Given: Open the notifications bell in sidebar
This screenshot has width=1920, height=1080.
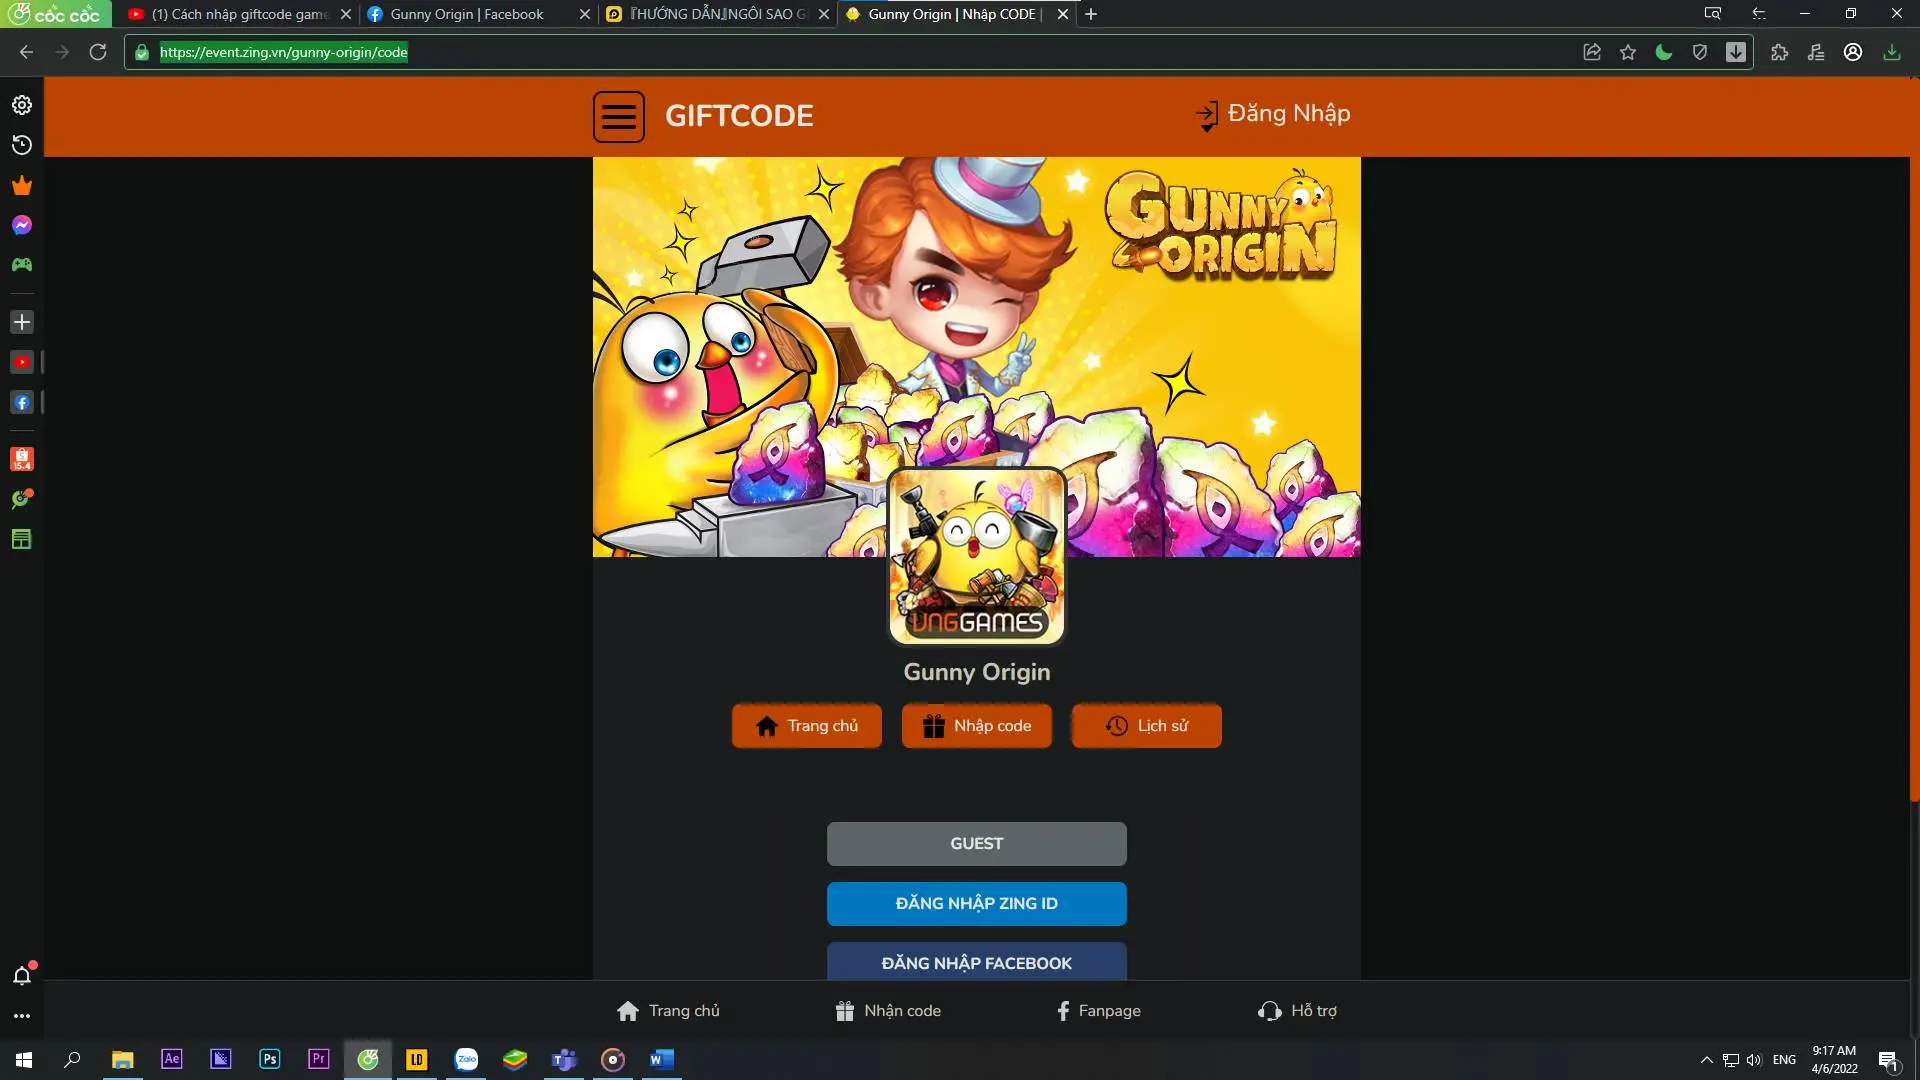Looking at the screenshot, I should 22,975.
